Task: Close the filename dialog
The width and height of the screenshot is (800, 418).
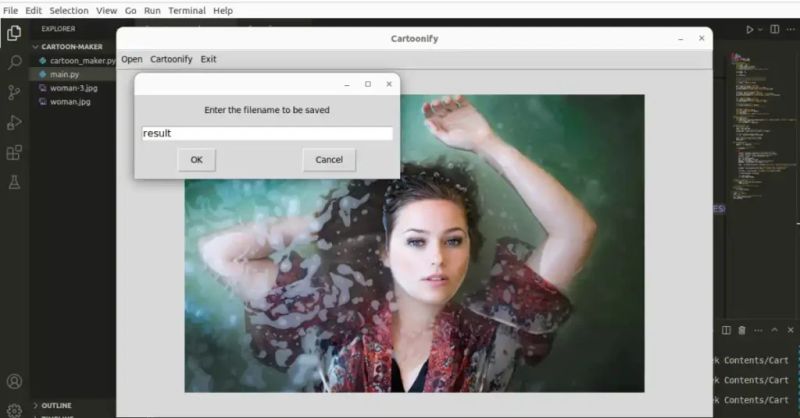Action: pyautogui.click(x=389, y=84)
